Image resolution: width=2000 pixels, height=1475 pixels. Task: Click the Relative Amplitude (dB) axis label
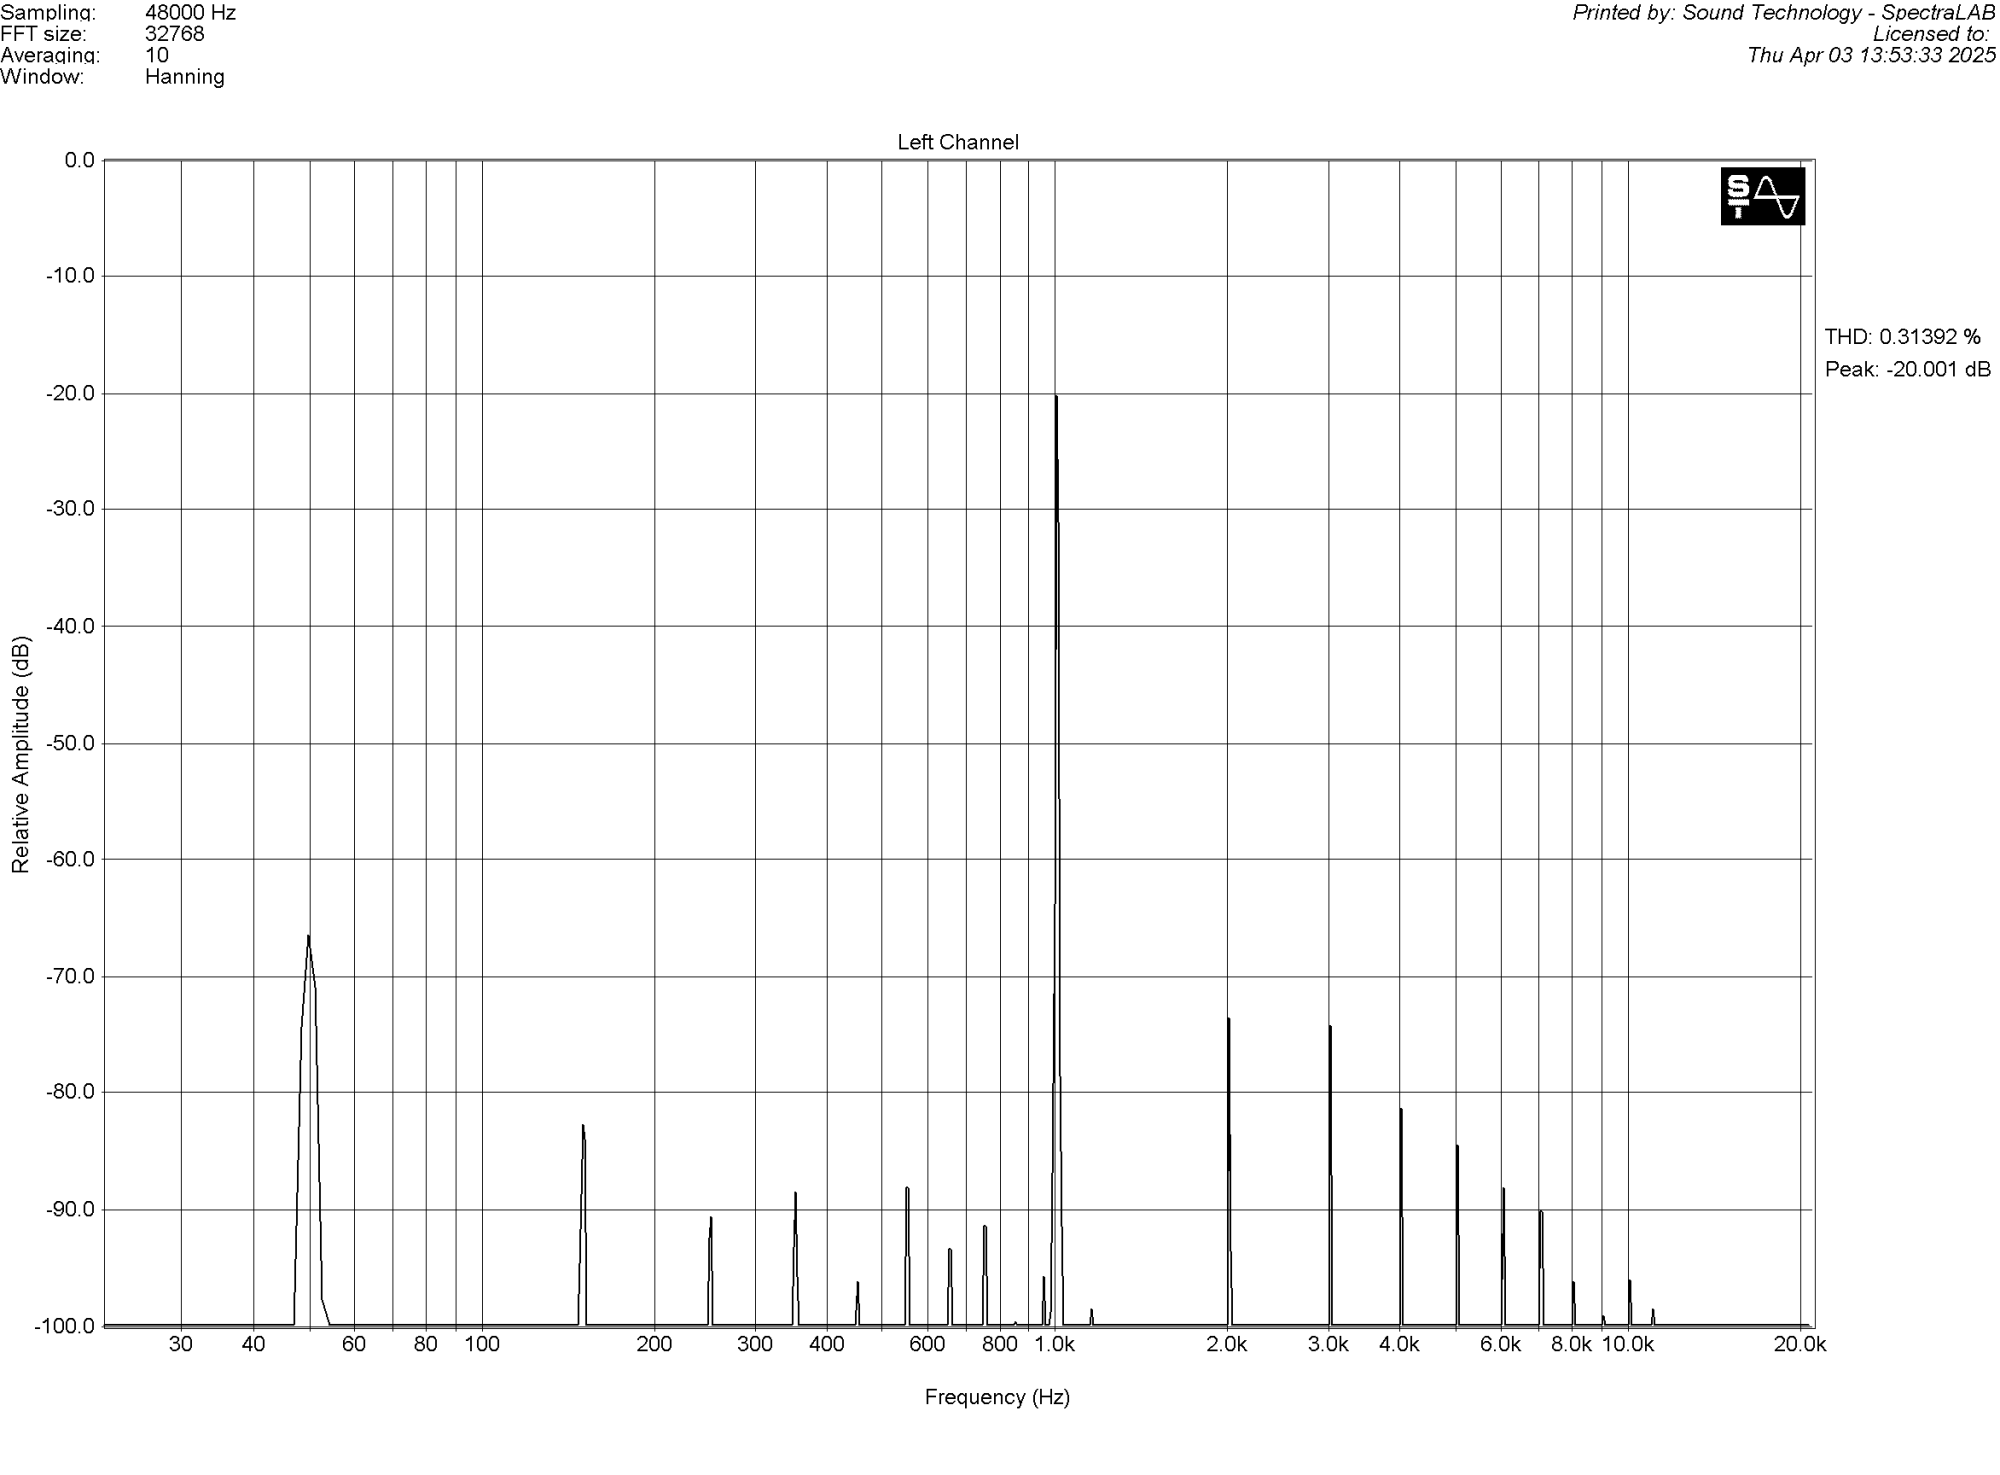click(21, 755)
